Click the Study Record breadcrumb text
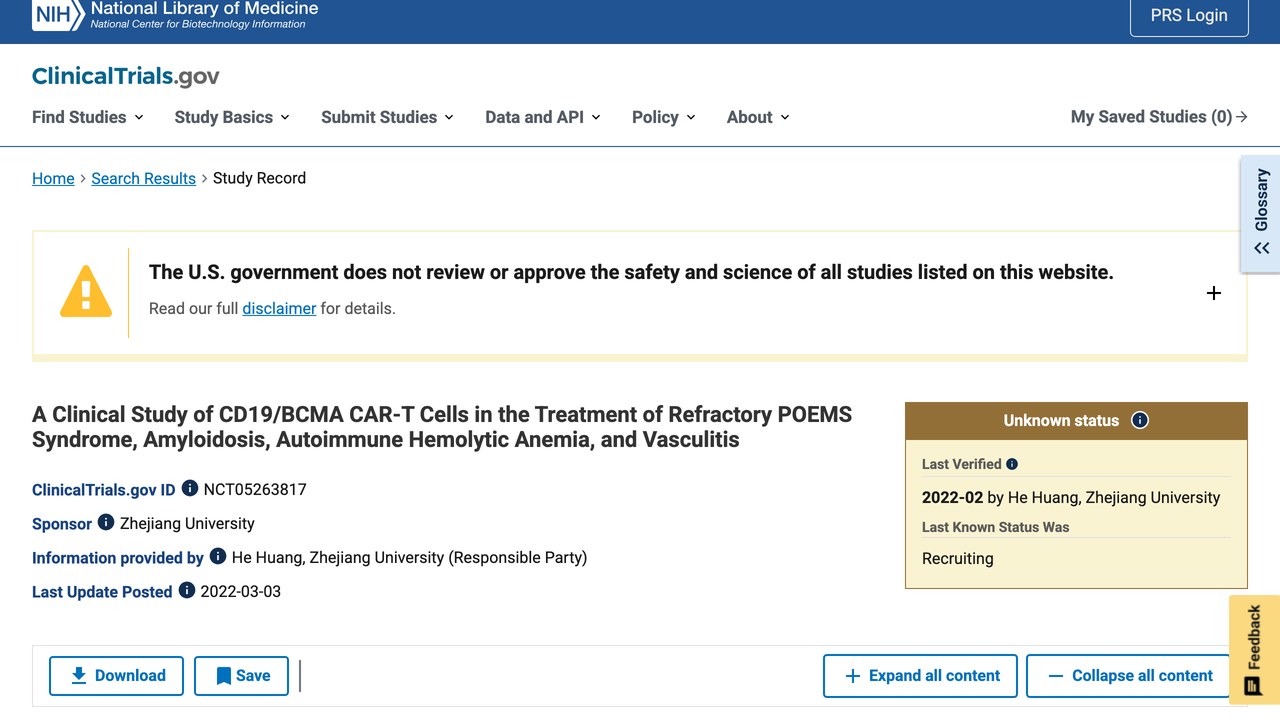 tap(259, 178)
